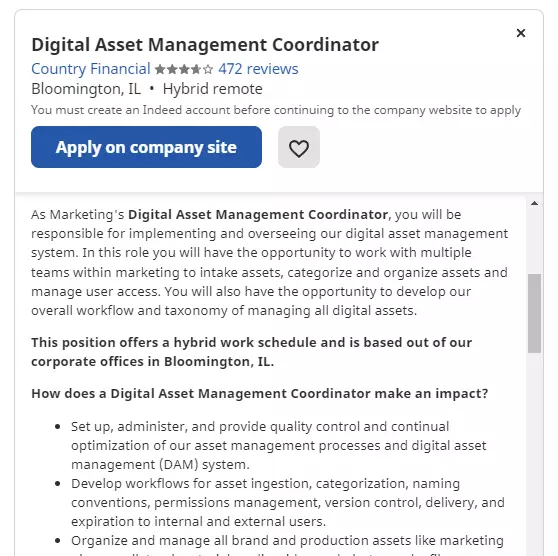Close the job details panel
558x556 pixels.
click(x=521, y=33)
